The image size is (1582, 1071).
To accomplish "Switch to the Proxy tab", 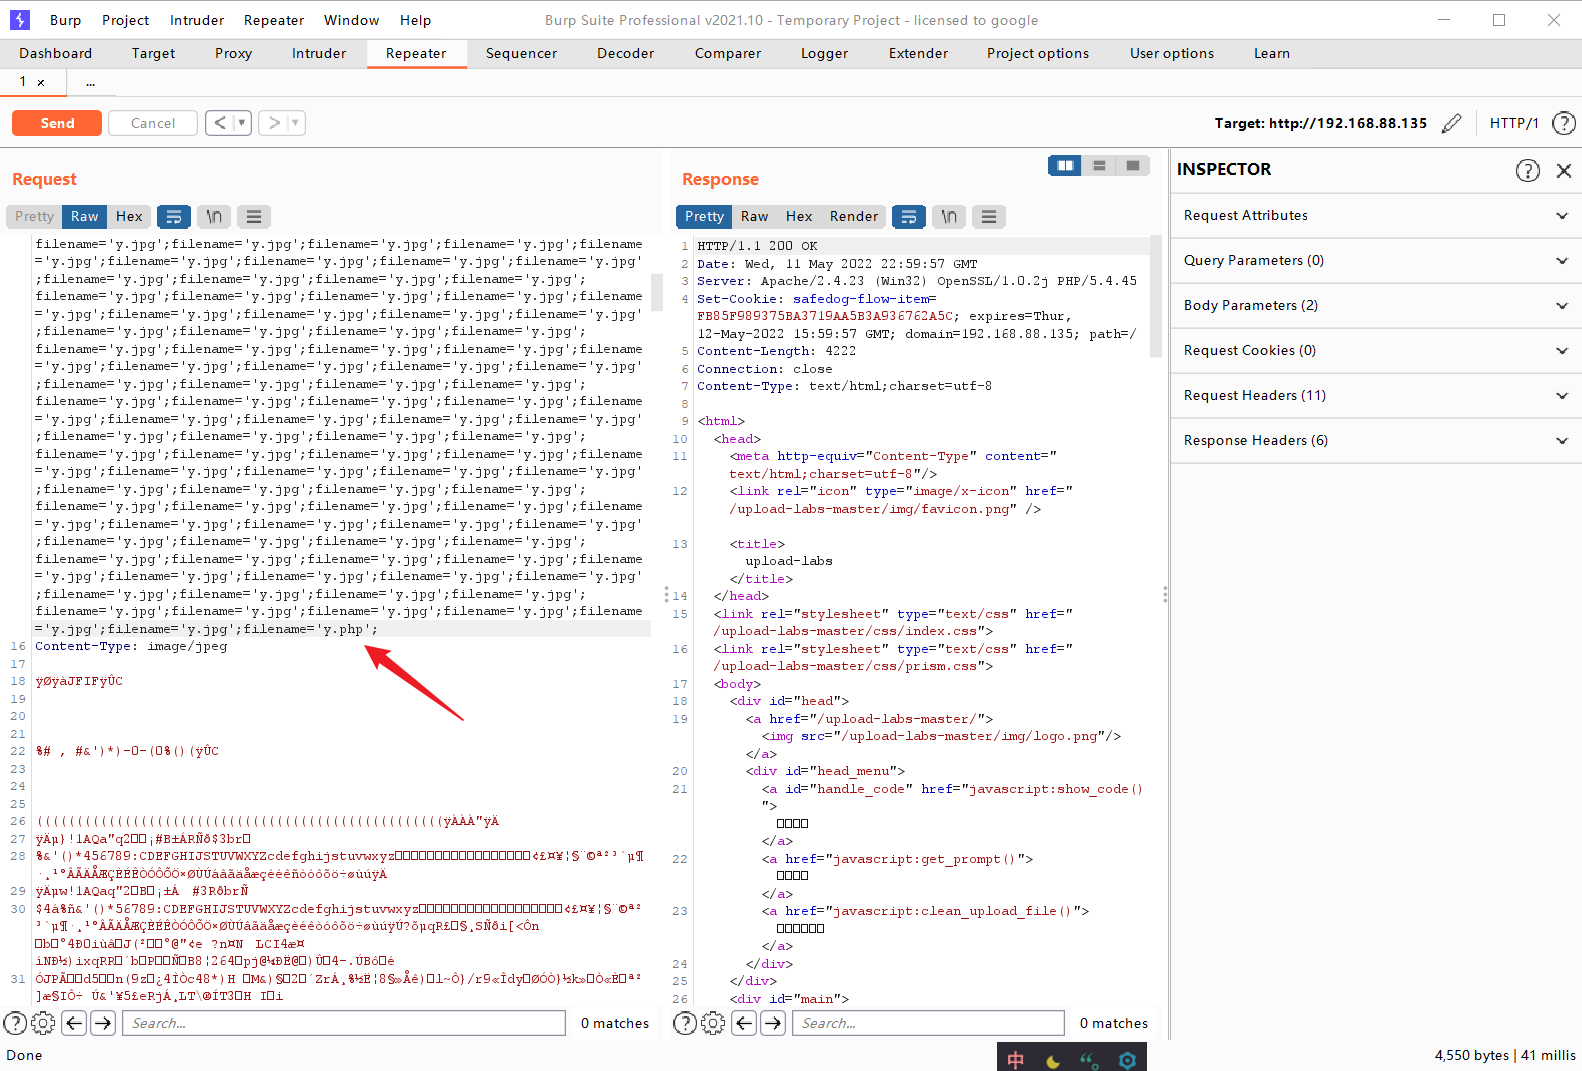I will coord(233,53).
